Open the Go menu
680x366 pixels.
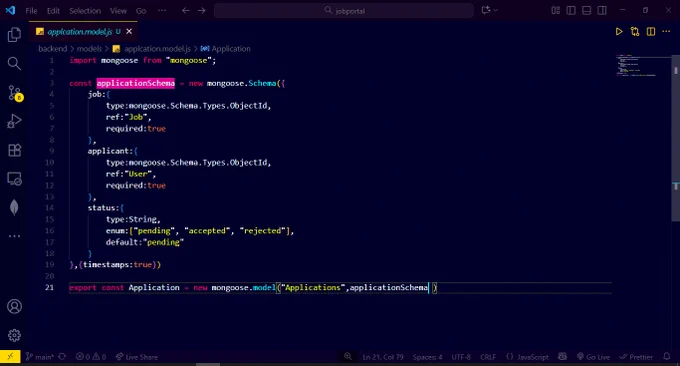[x=141, y=10]
